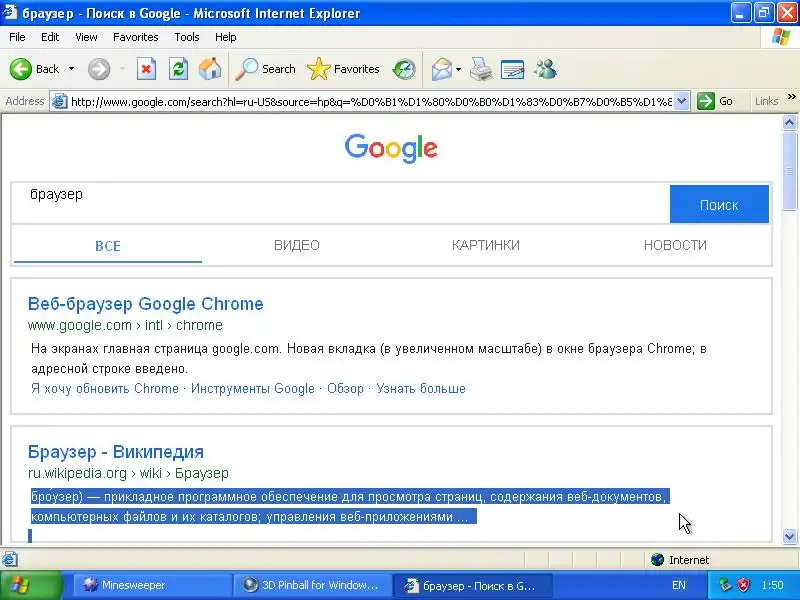Click the scrollbar down arrow
800x600 pixels.
(789, 536)
